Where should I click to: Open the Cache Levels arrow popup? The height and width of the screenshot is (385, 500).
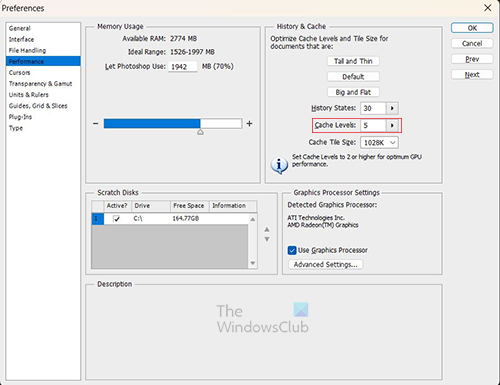coord(392,125)
